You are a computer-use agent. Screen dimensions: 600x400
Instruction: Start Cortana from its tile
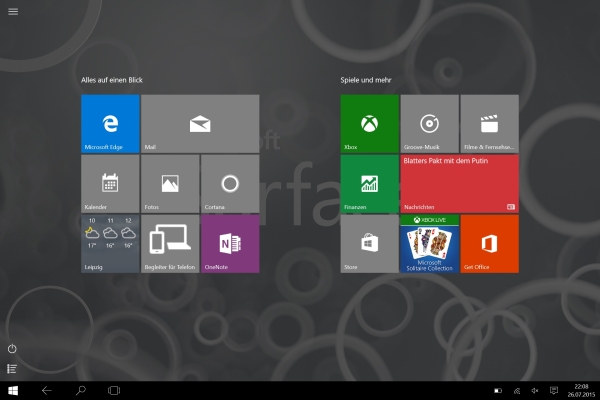[x=230, y=184]
